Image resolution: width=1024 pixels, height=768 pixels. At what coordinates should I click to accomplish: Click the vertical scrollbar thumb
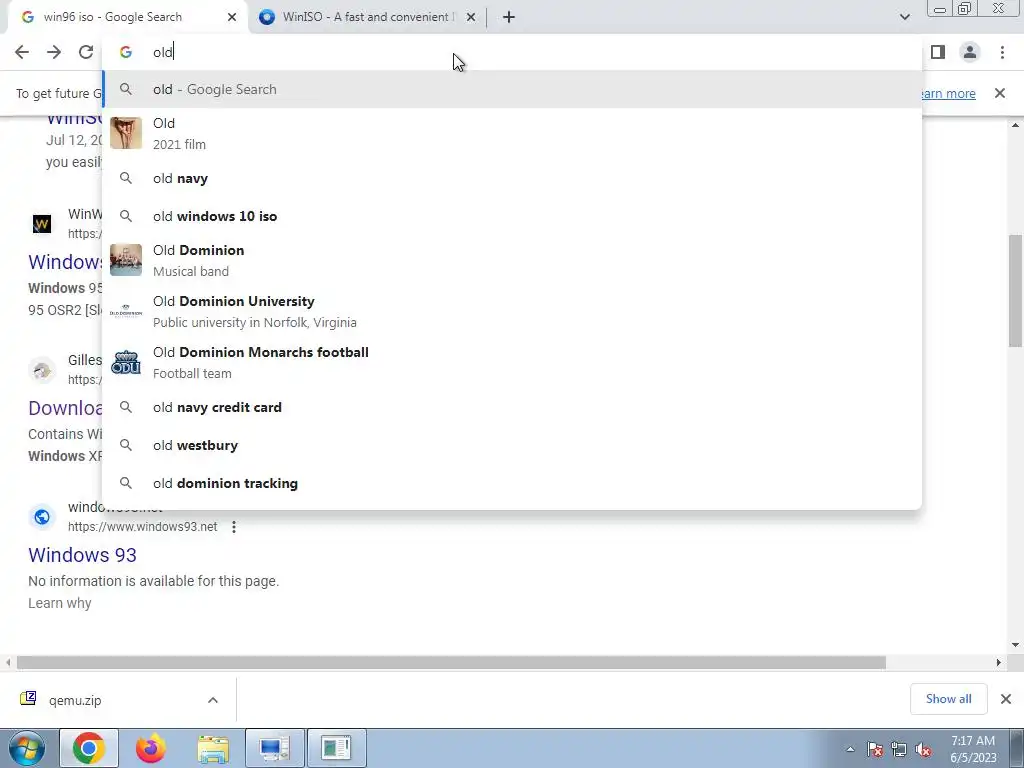(x=1016, y=291)
